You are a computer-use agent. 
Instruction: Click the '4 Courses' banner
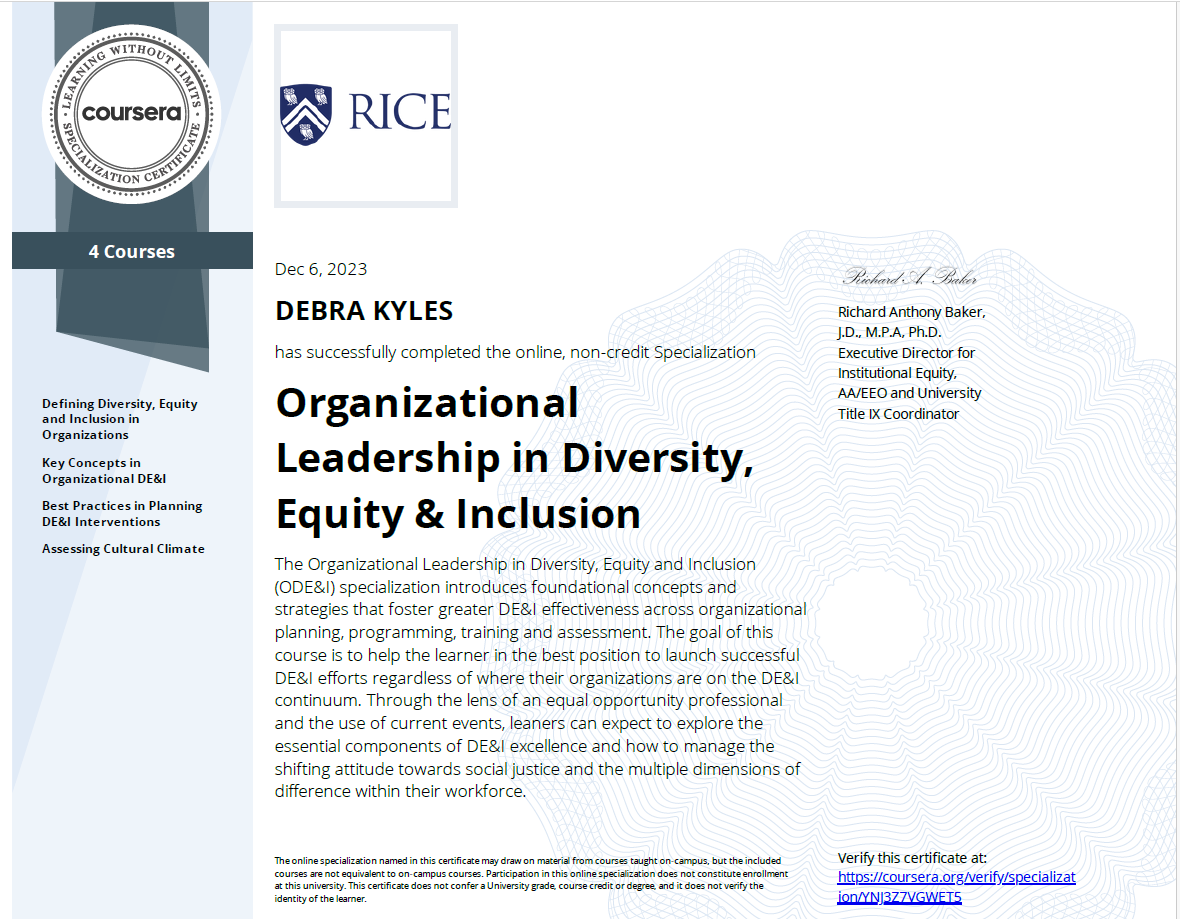point(131,251)
